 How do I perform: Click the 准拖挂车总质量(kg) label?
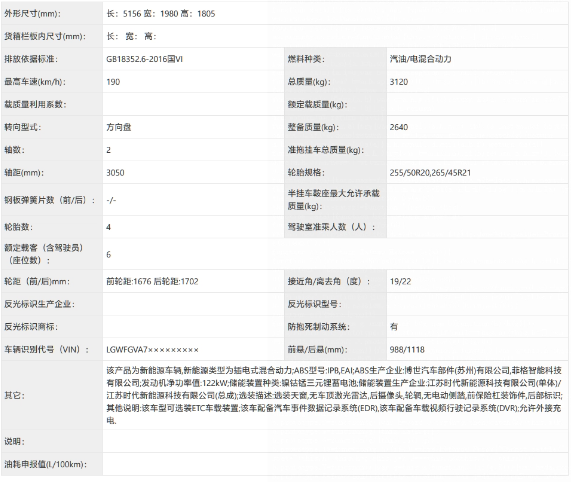pyautogui.click(x=326, y=150)
